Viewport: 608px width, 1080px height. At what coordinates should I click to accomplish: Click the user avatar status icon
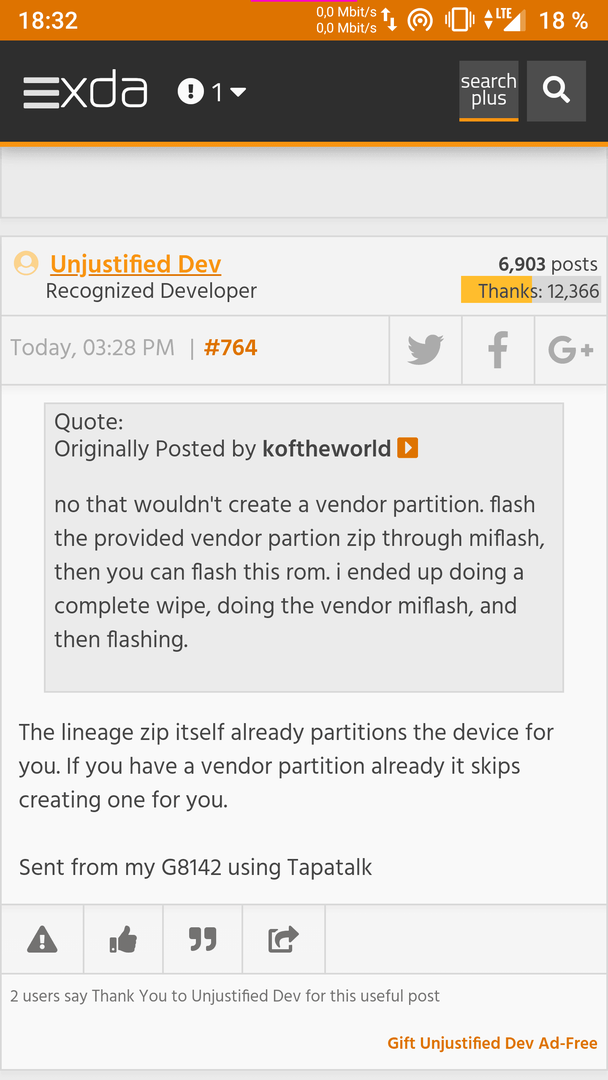tap(26, 264)
